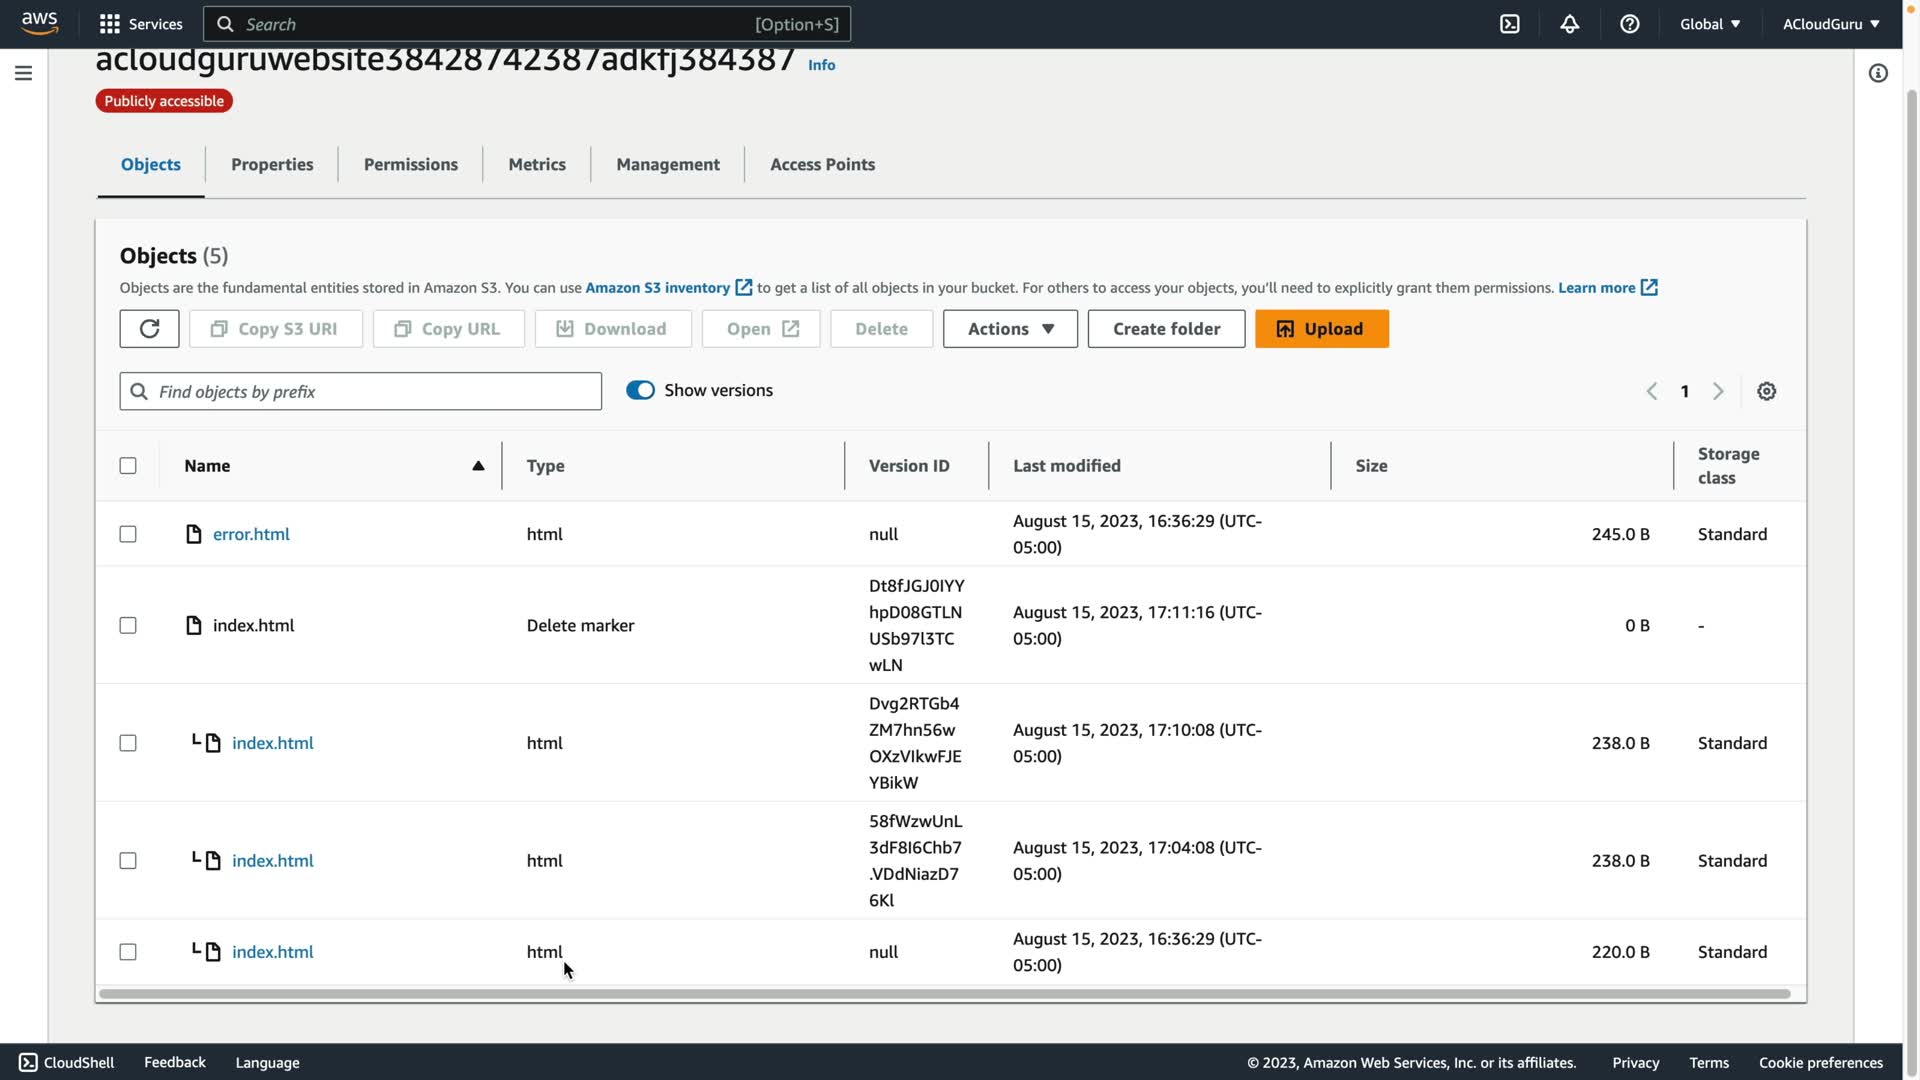Screen dimensions: 1920x1080
Task: Switch to the Properties tab
Action: 272,165
